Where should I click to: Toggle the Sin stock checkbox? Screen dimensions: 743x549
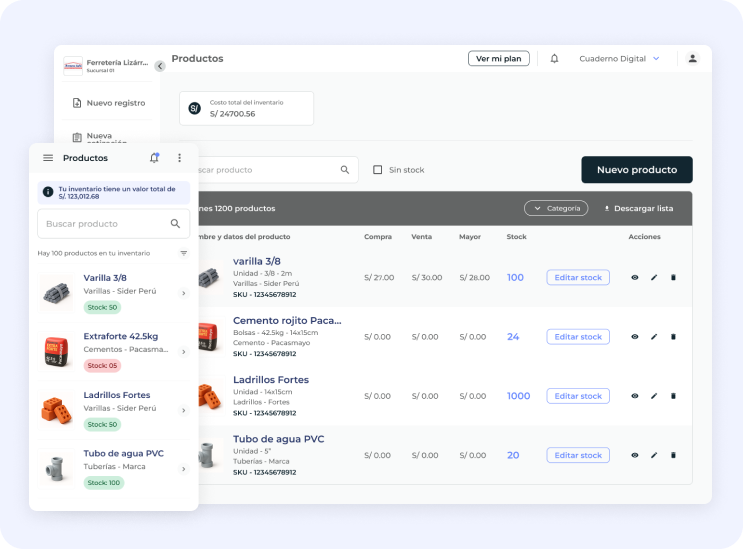pos(378,170)
